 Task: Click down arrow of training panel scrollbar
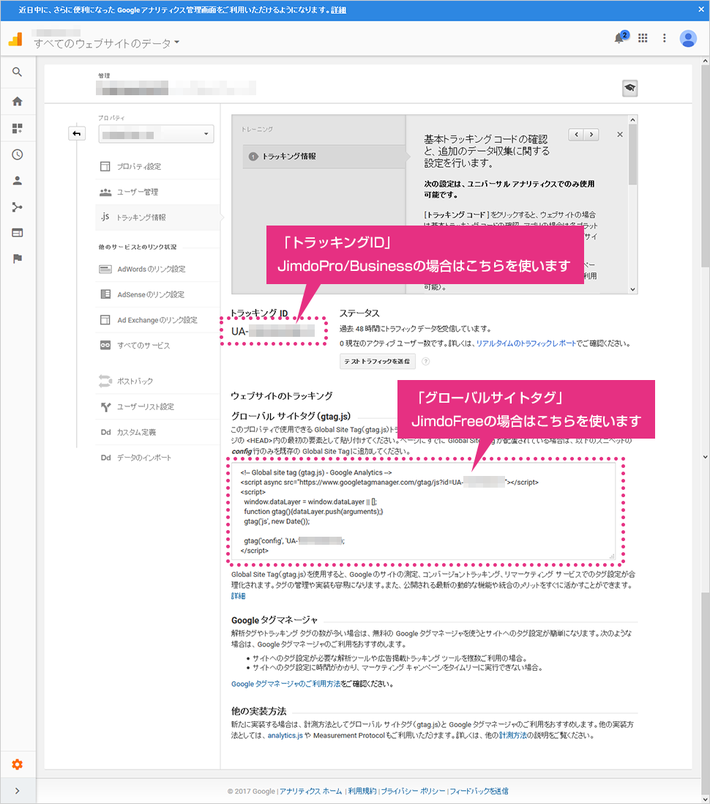coord(633,289)
